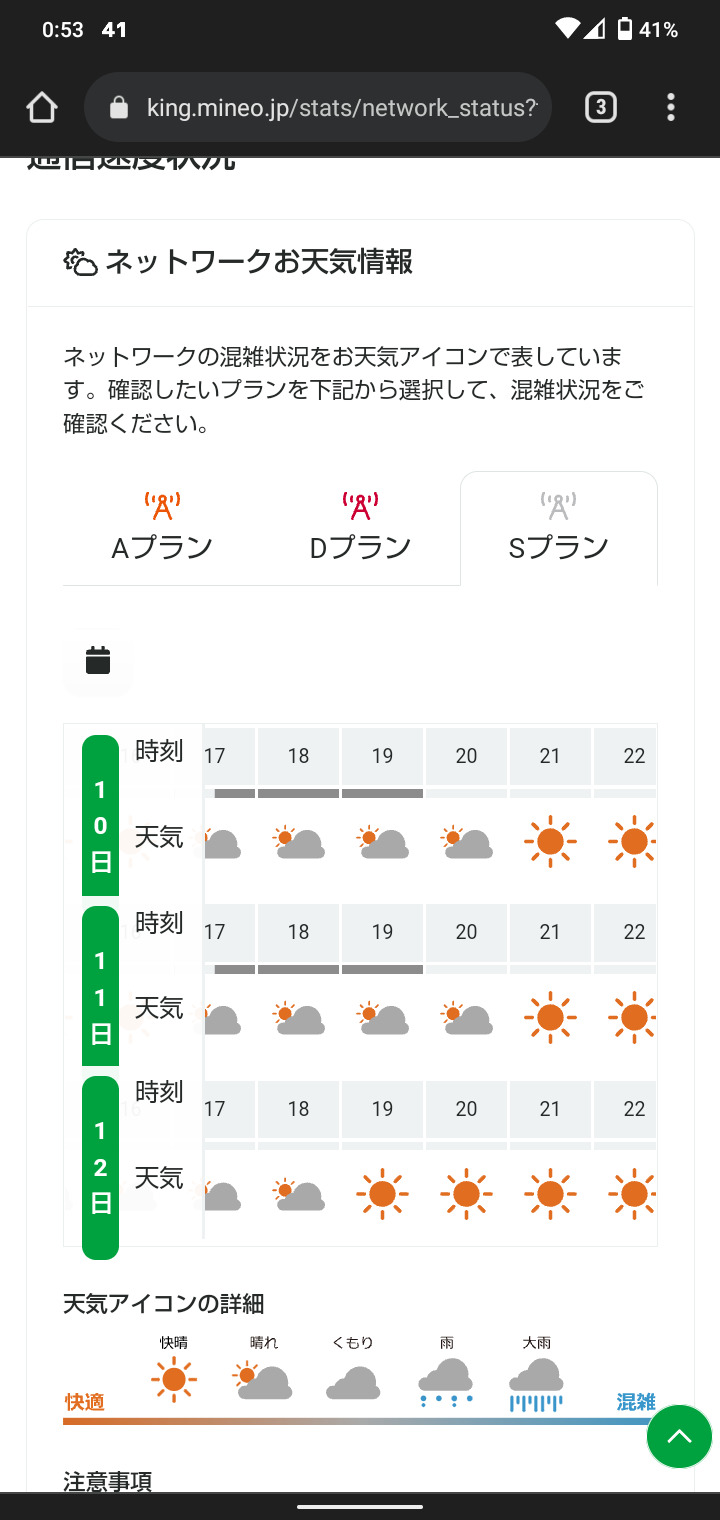Select the Sプラン tab
The width and height of the screenshot is (720, 1520).
[558, 528]
